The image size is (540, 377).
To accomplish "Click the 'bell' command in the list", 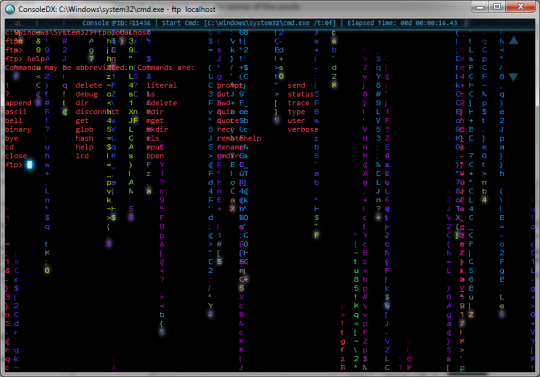I will 14,121.
